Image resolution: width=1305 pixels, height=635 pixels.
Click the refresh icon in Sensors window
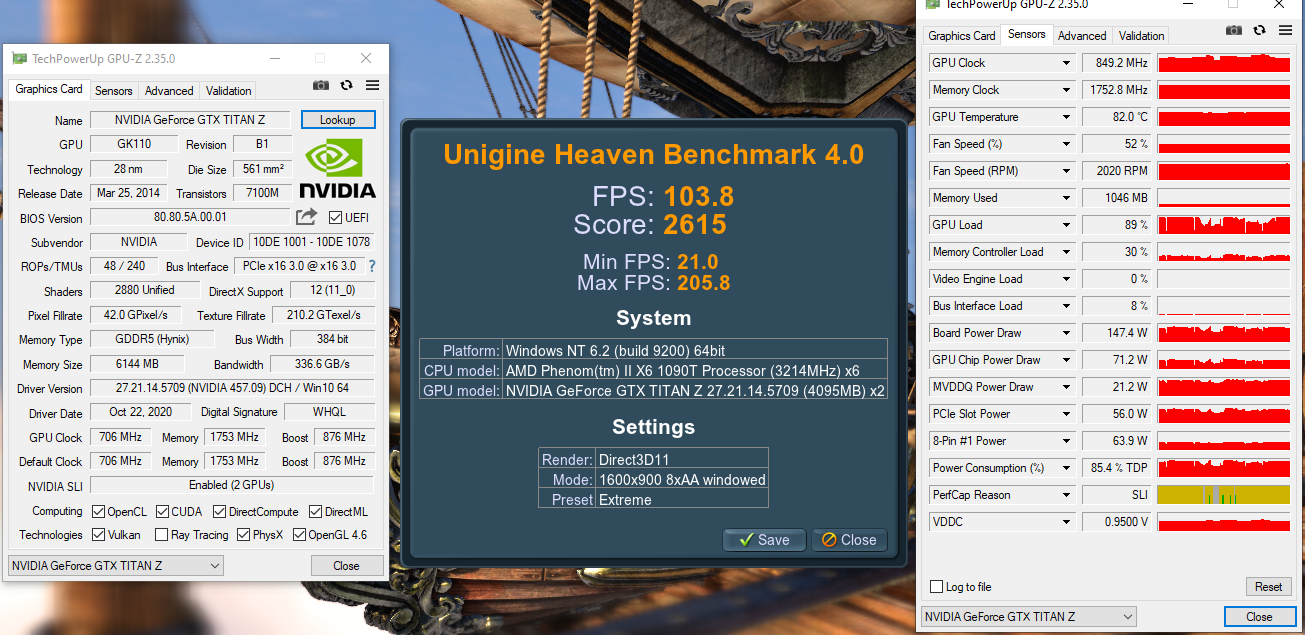click(1259, 31)
